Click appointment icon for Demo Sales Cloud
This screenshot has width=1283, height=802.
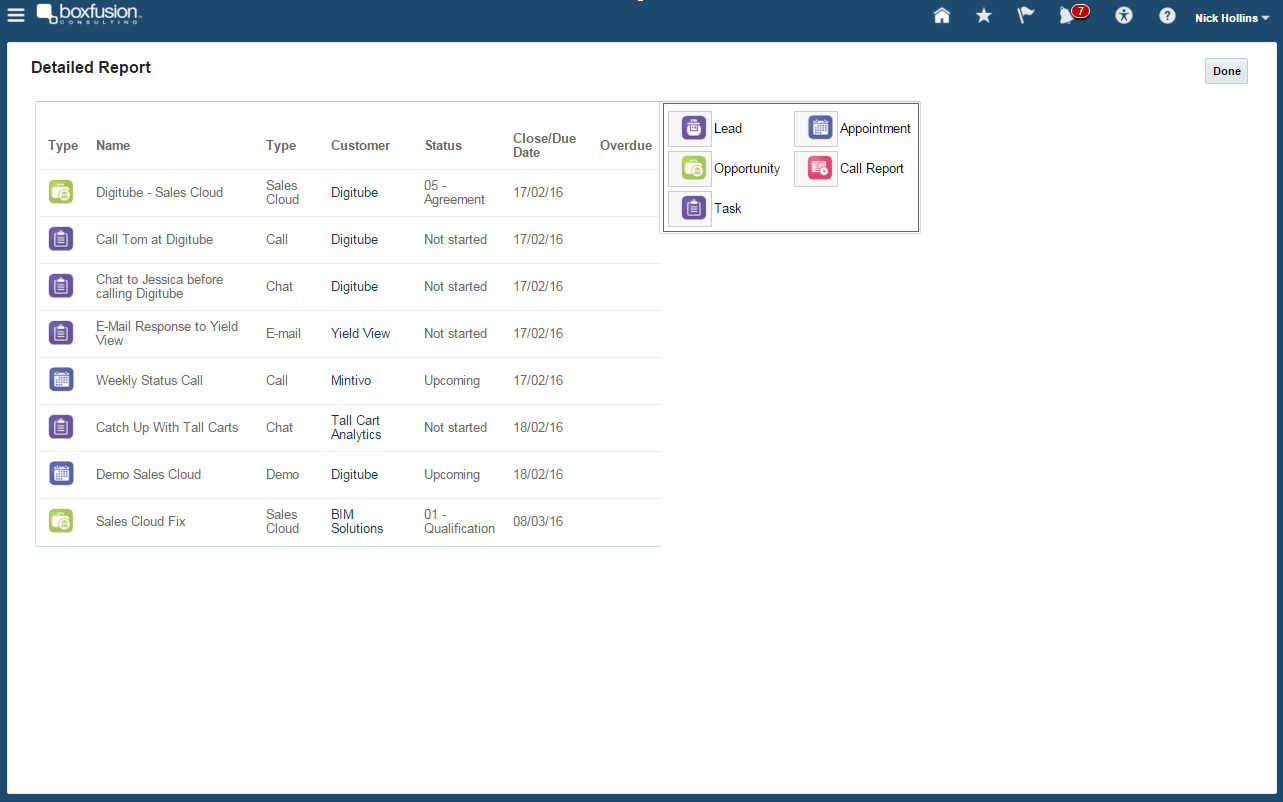point(61,474)
